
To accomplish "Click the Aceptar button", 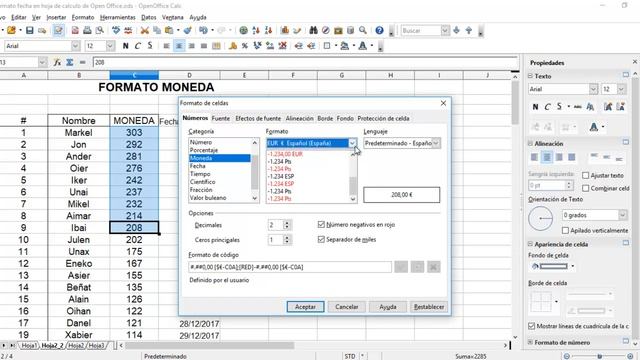I will pyautogui.click(x=305, y=307).
